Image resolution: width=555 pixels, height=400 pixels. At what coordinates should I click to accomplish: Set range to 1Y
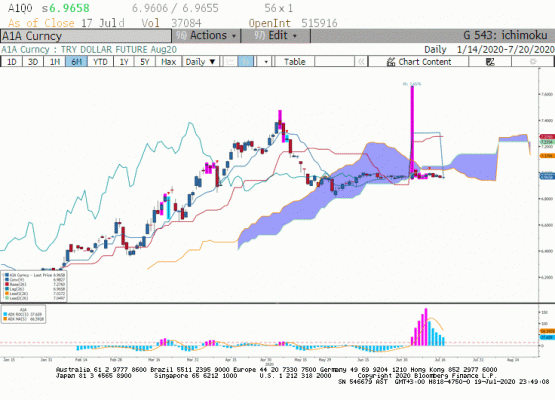tap(124, 62)
